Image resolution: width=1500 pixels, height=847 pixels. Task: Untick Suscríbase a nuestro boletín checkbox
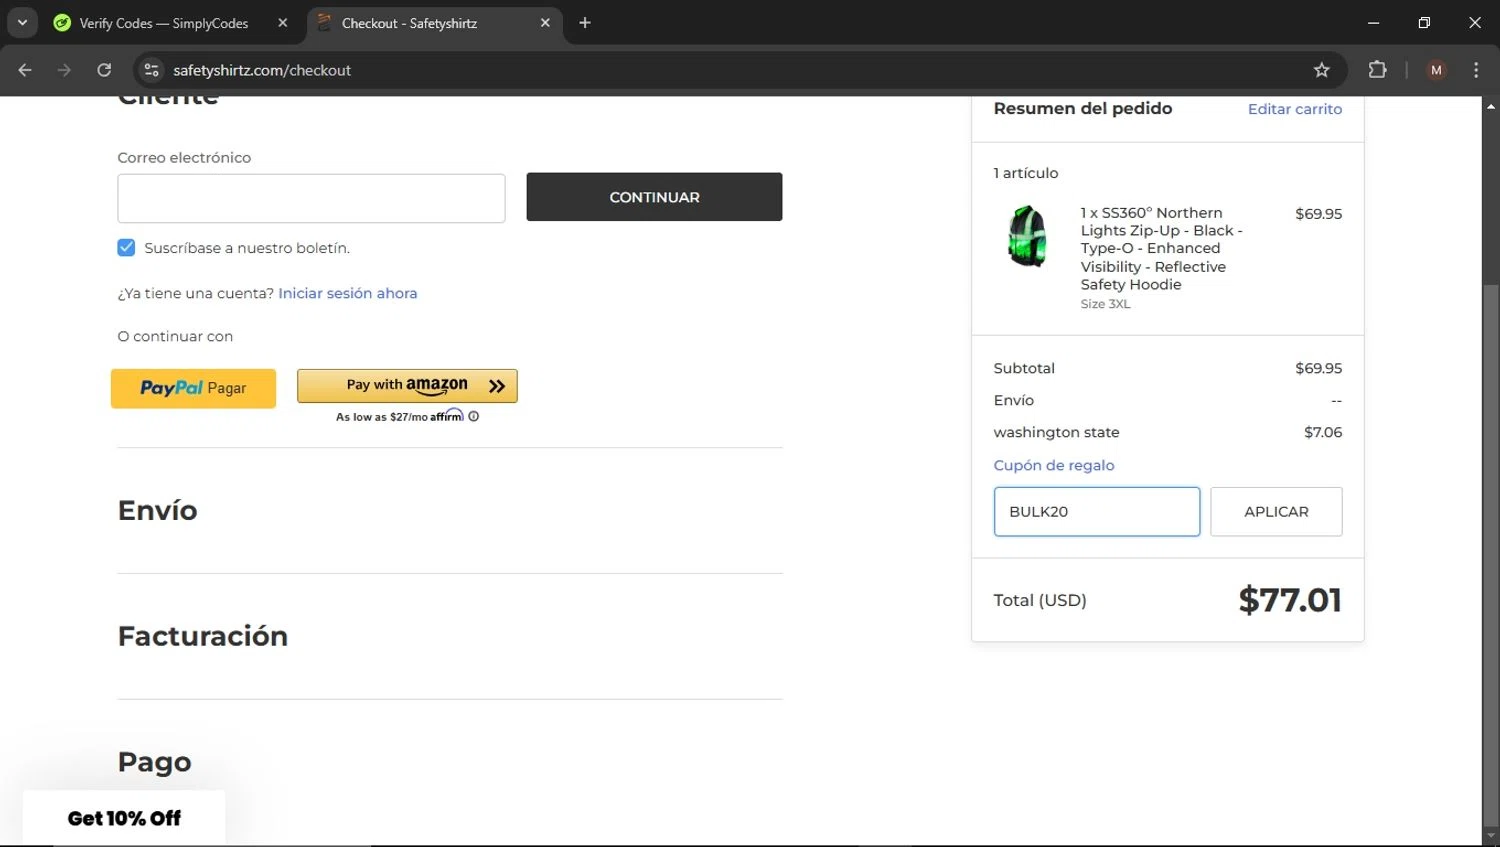click(126, 247)
